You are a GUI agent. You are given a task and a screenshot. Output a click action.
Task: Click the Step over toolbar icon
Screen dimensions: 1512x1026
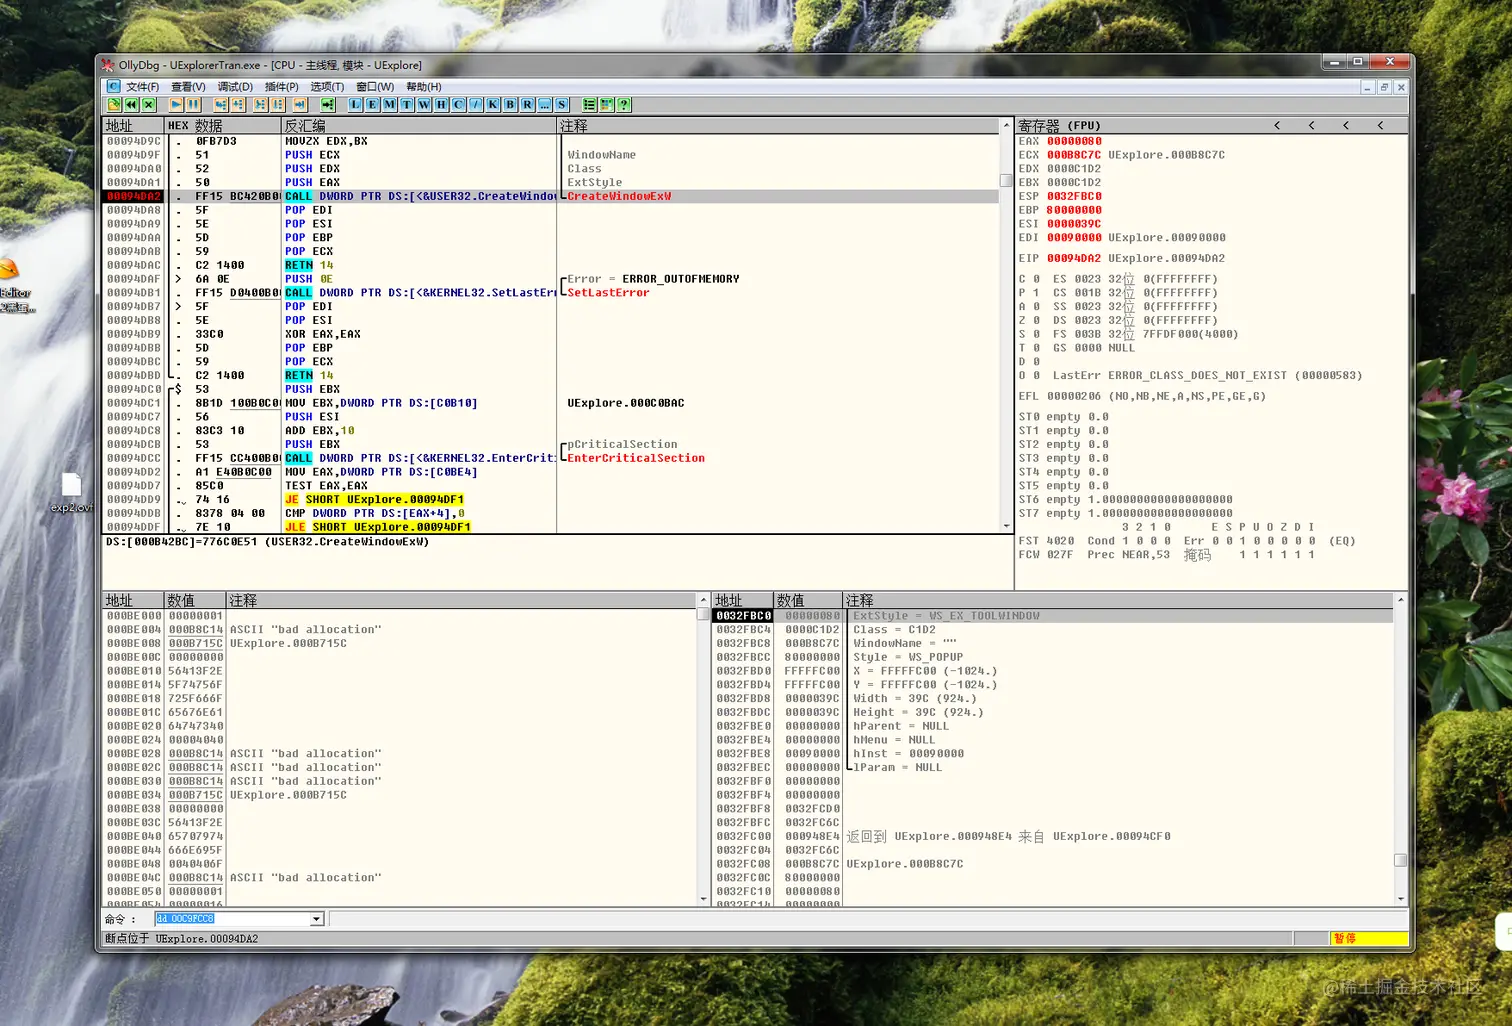(x=238, y=104)
